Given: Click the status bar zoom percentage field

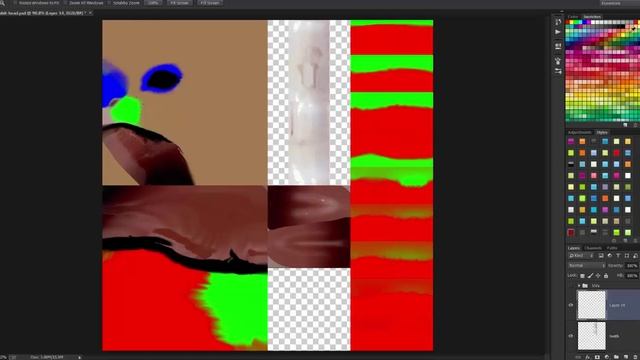Looking at the screenshot, I should coord(4,357).
